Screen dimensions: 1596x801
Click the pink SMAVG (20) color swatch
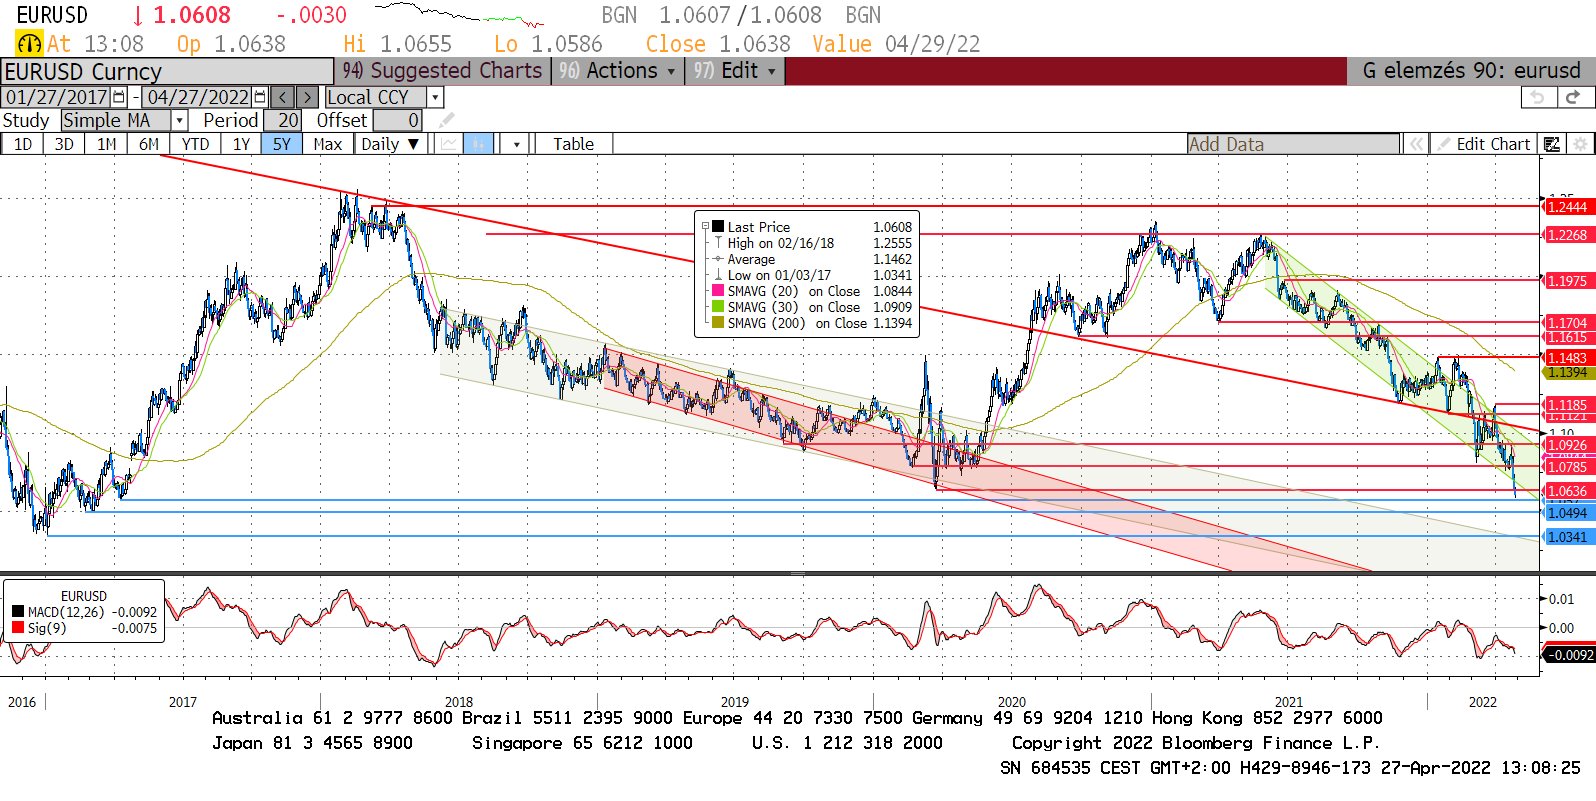coord(717,291)
